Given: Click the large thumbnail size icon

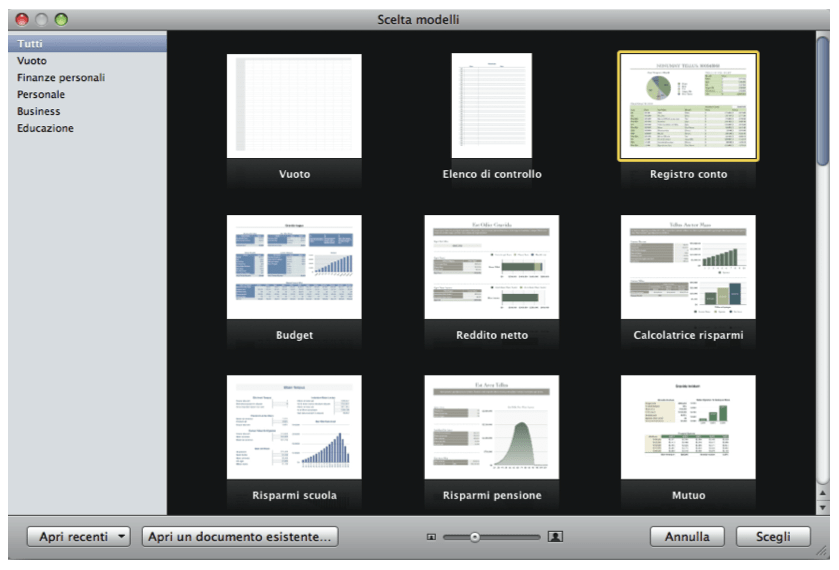Looking at the screenshot, I should (x=556, y=537).
